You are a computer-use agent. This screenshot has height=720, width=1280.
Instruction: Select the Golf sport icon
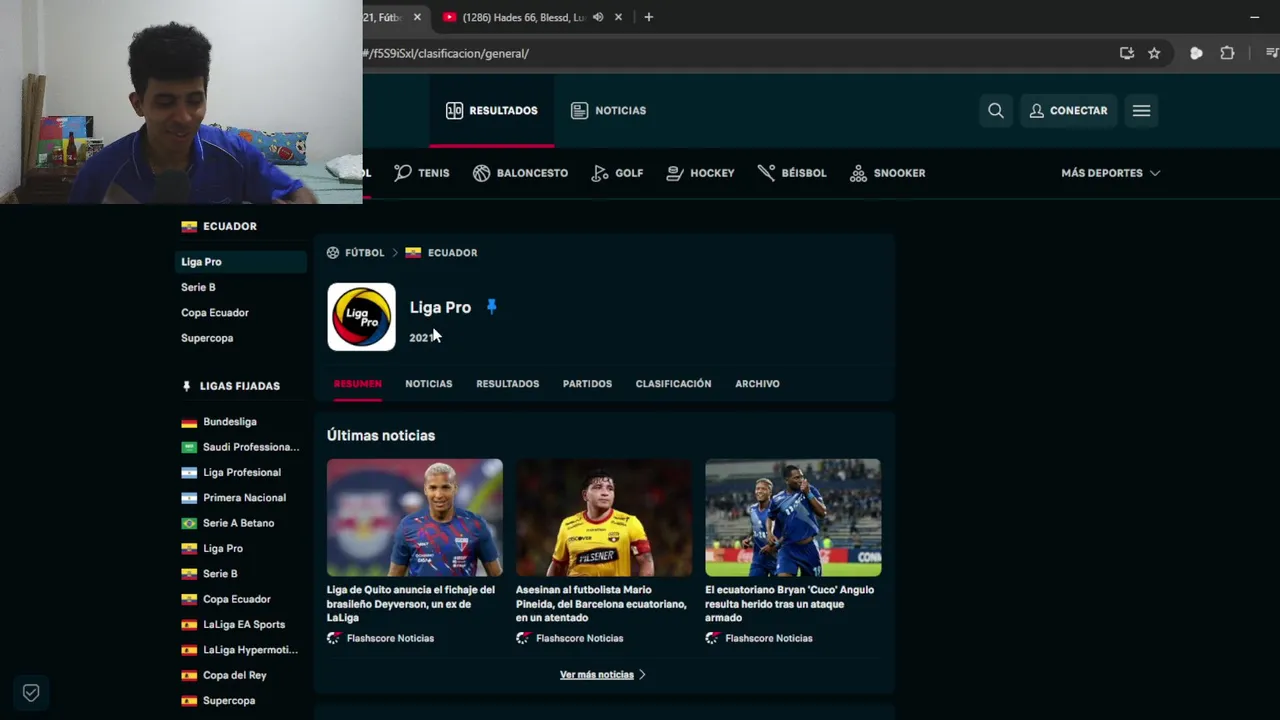tap(617, 173)
